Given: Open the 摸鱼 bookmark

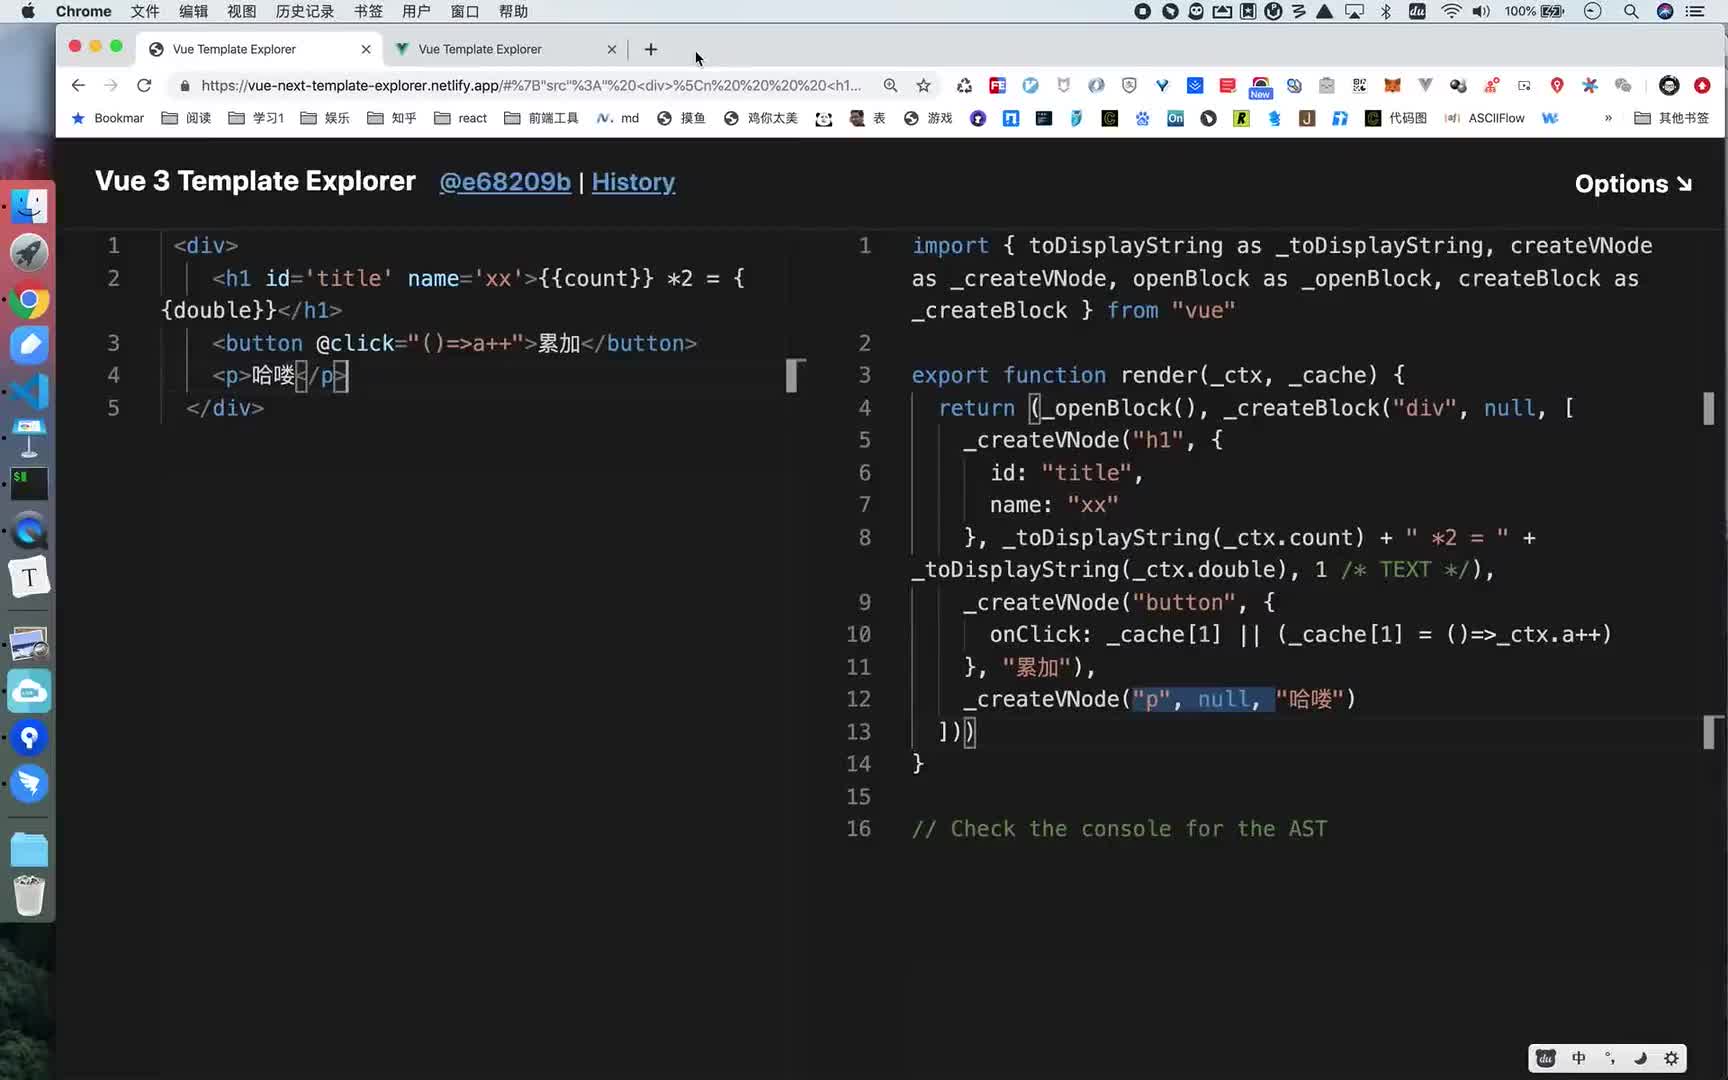Looking at the screenshot, I should [681, 118].
